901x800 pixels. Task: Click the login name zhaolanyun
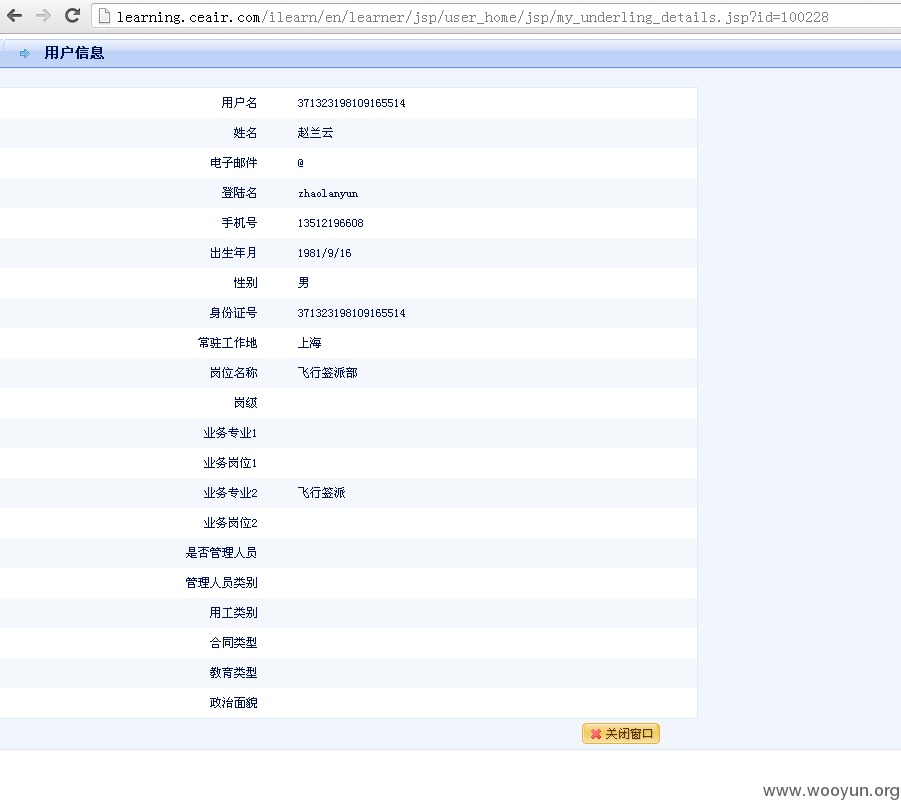(x=328, y=193)
